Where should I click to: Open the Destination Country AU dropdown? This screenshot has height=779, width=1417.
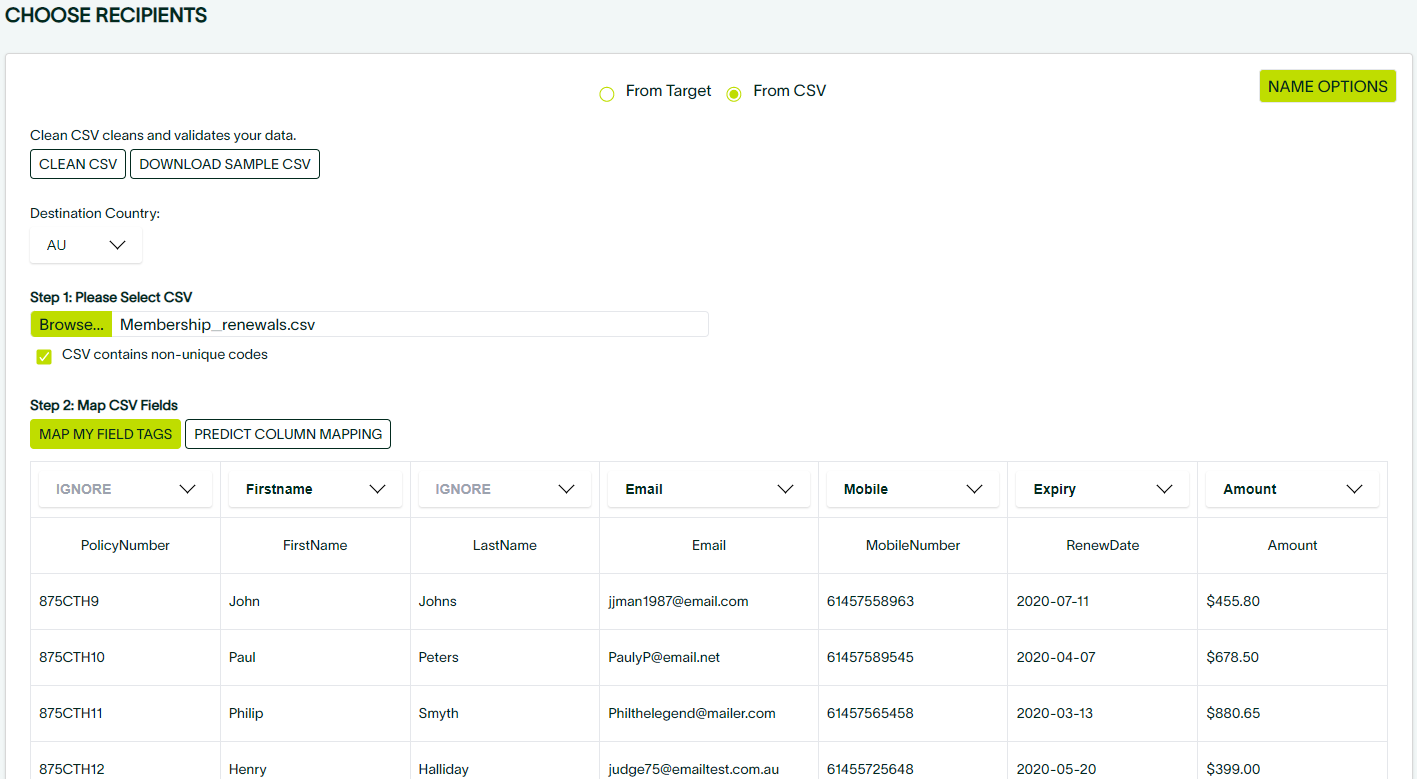(86, 245)
